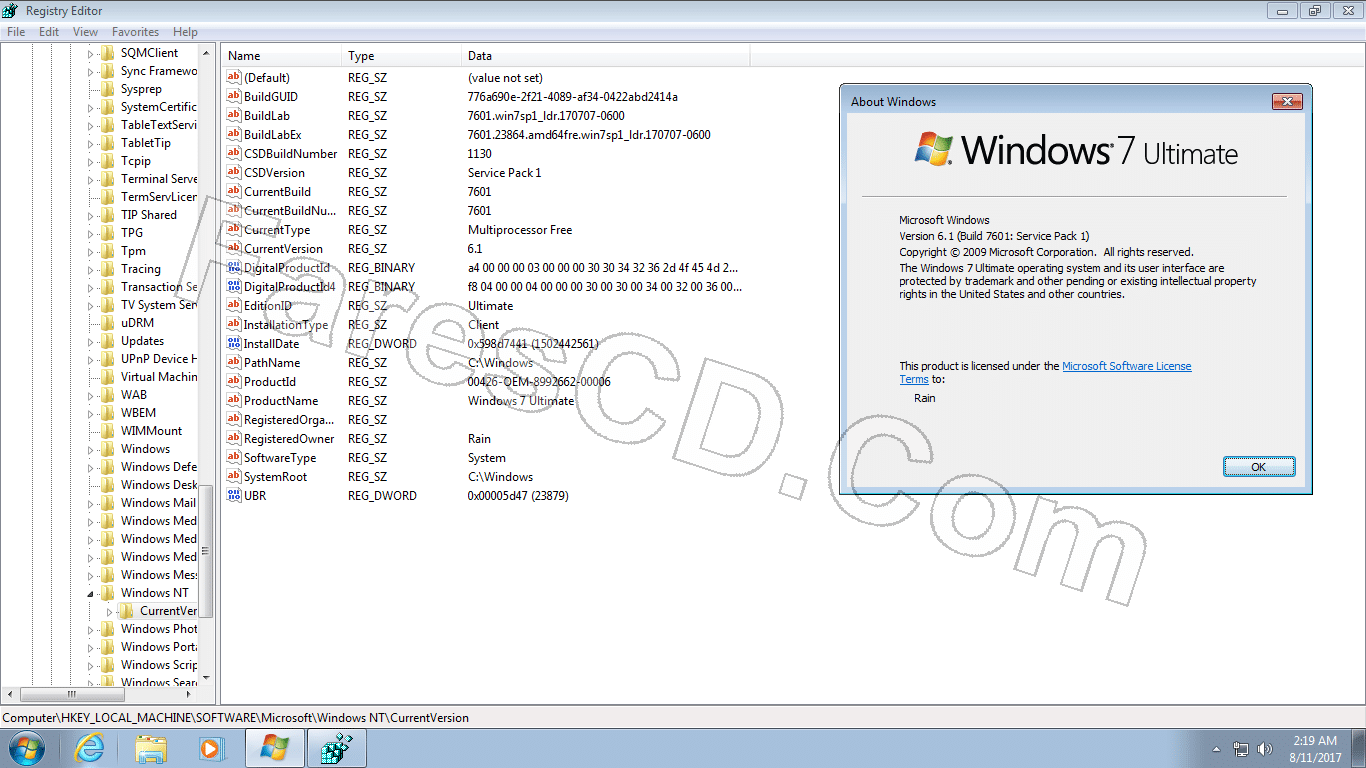Screen dimensions: 1366x768
Task: Click the WBEM folder icon
Action: (x=107, y=413)
